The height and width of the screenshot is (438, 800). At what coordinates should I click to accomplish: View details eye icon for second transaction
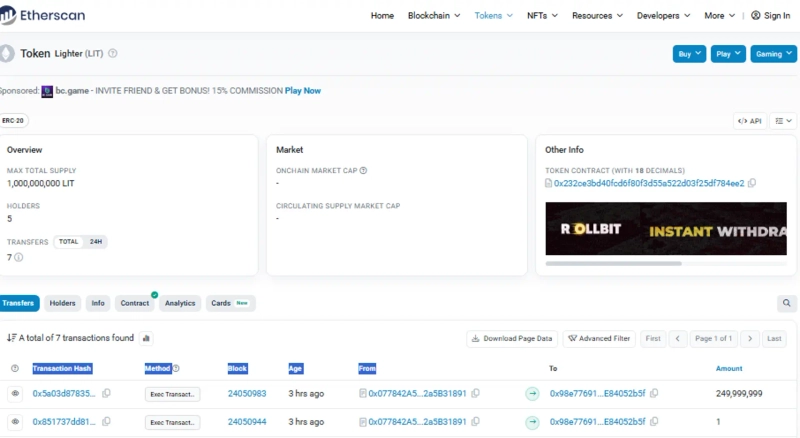(x=15, y=422)
